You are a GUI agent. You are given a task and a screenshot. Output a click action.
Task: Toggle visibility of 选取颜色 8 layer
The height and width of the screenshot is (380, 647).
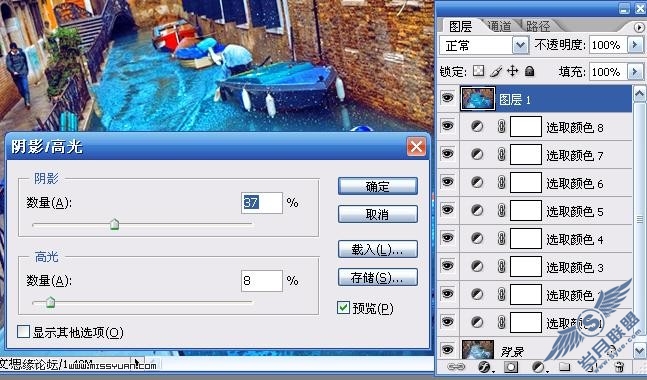click(x=447, y=125)
